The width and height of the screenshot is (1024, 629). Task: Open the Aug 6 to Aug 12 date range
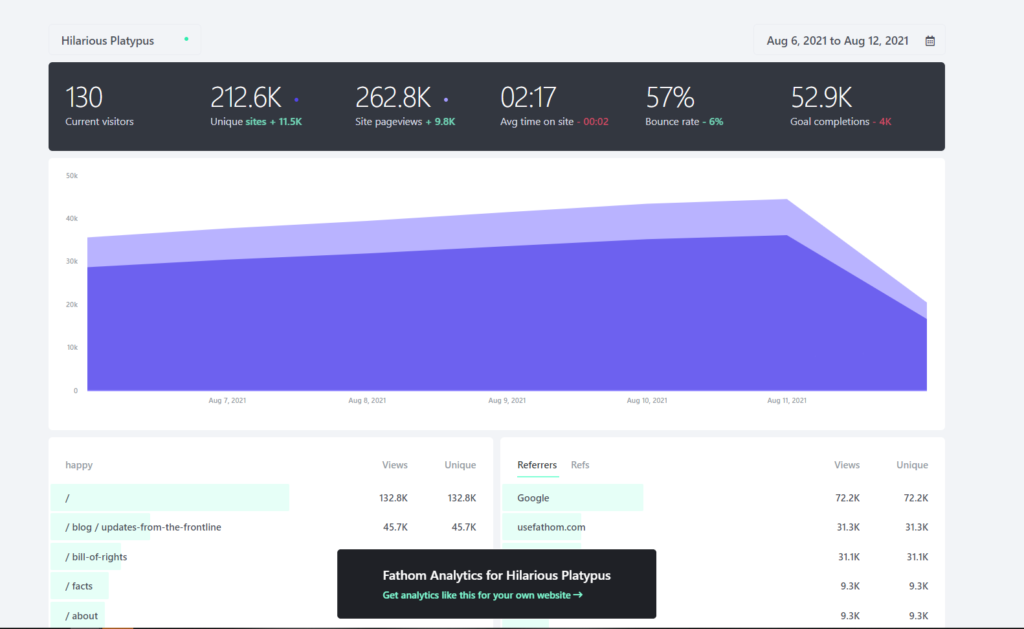[838, 41]
